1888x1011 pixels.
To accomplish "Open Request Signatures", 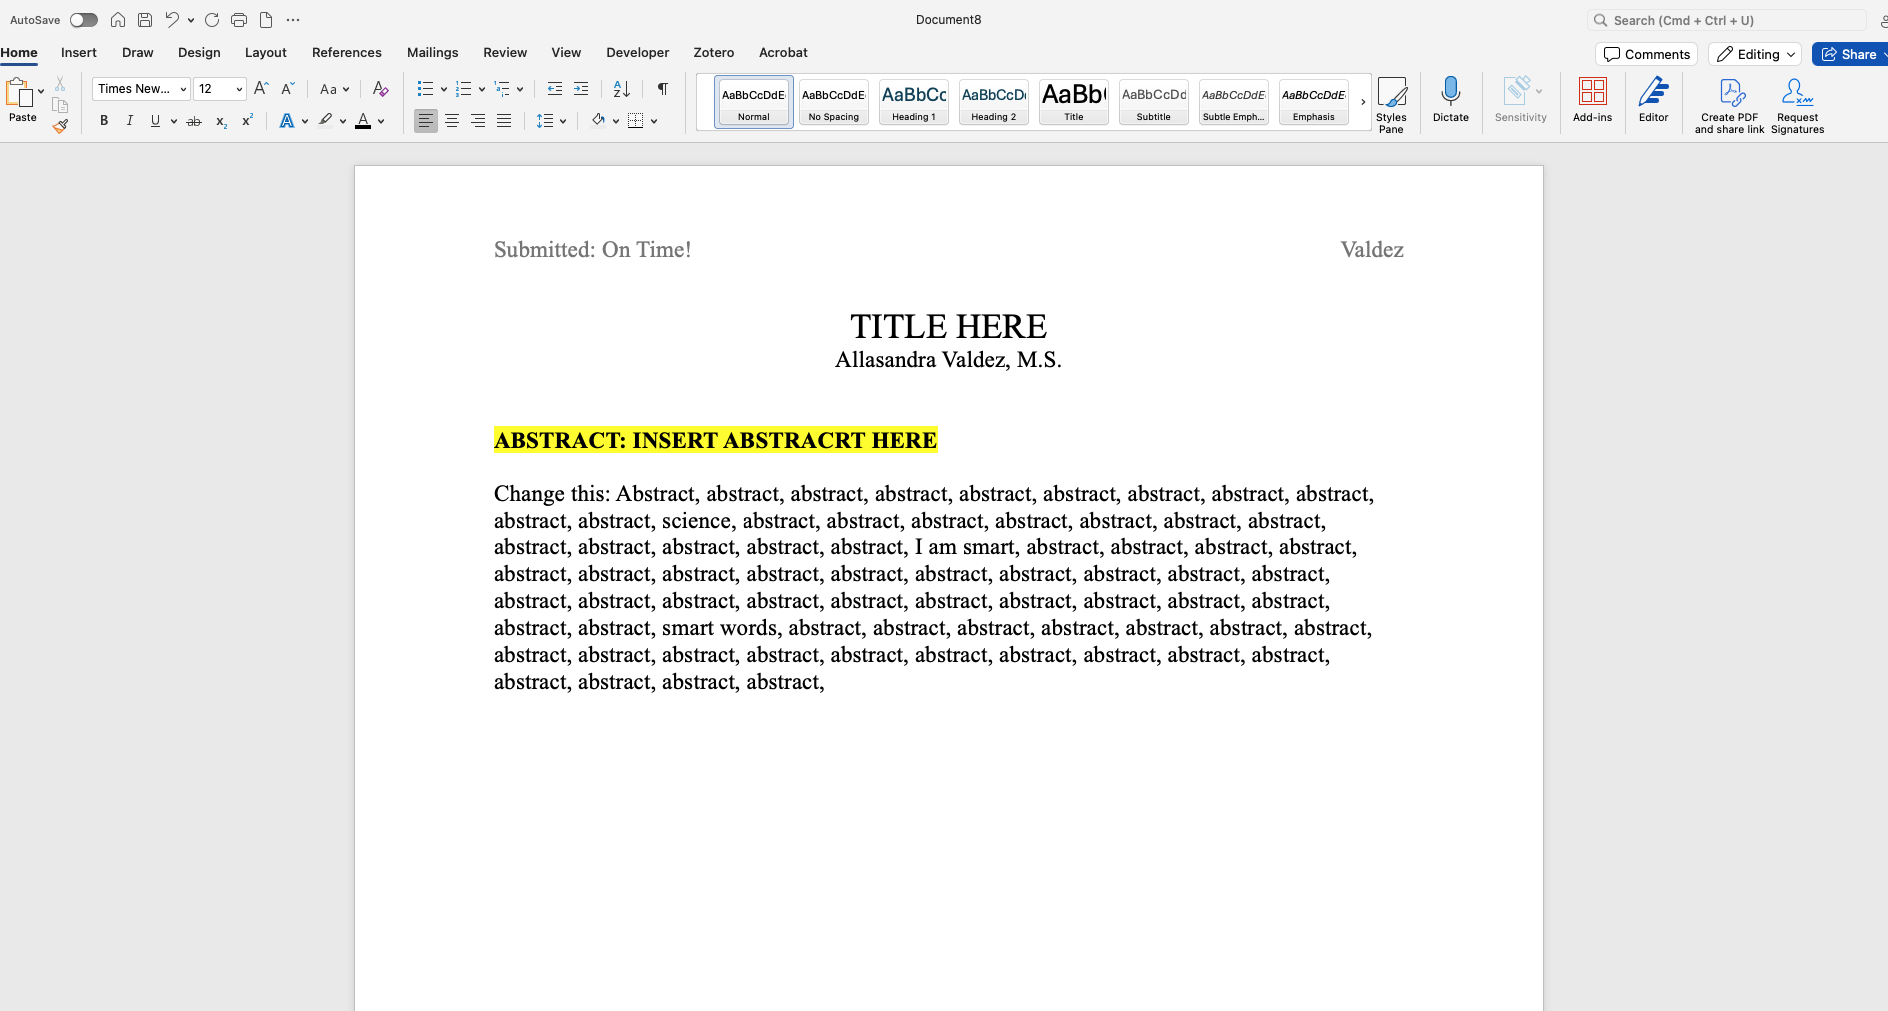I will click(1797, 105).
